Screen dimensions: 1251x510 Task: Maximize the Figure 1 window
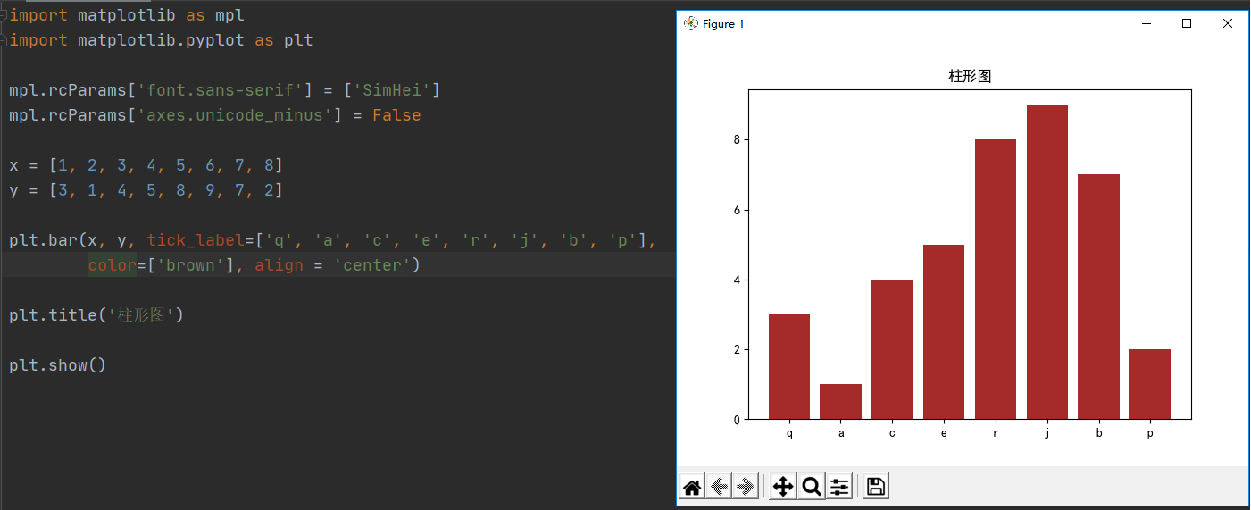(x=1186, y=24)
